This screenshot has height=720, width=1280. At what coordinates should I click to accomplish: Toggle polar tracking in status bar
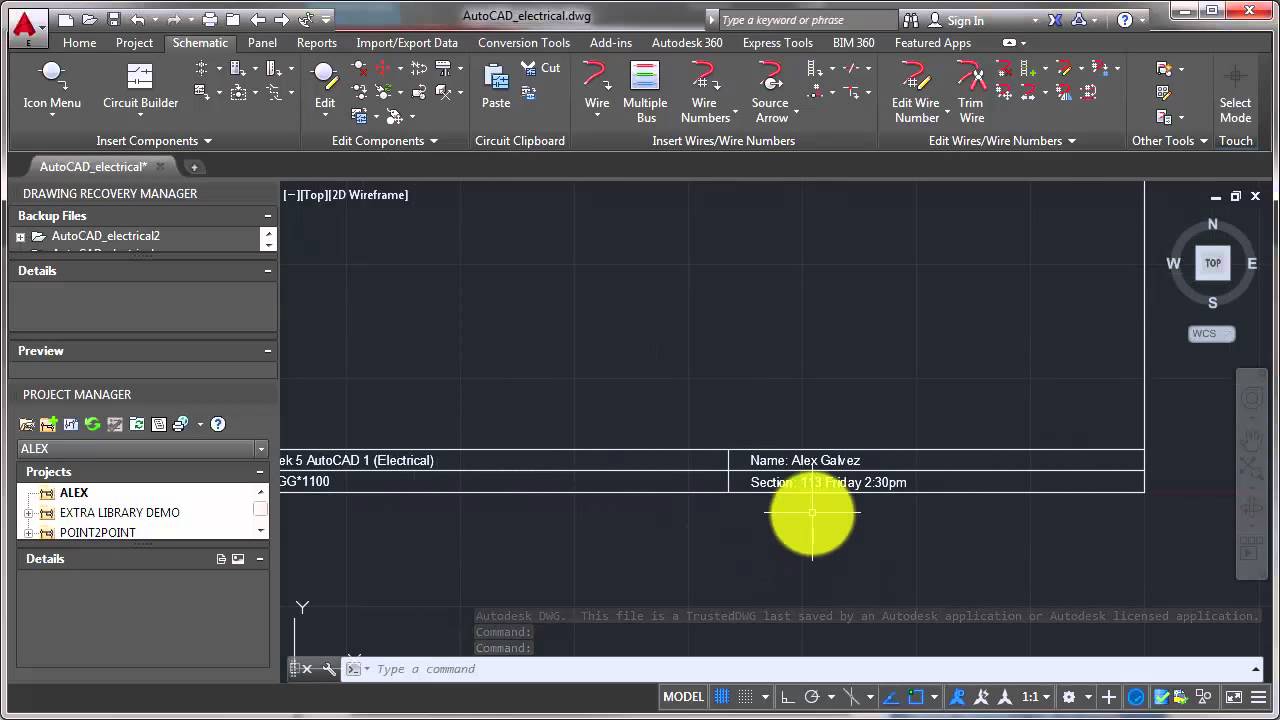tap(812, 697)
